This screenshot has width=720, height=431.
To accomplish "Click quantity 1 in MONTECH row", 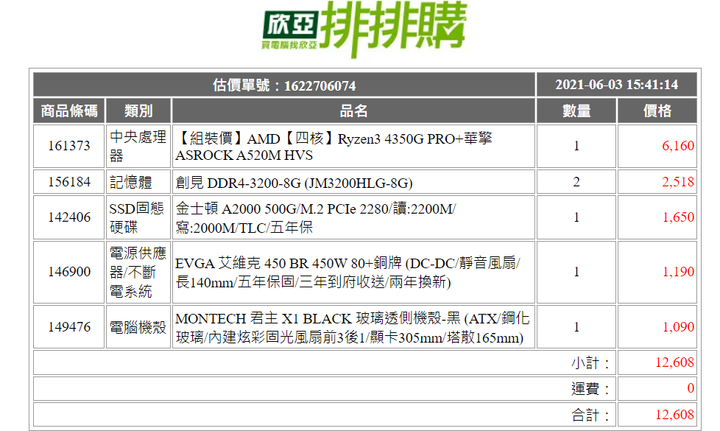I will click(576, 327).
